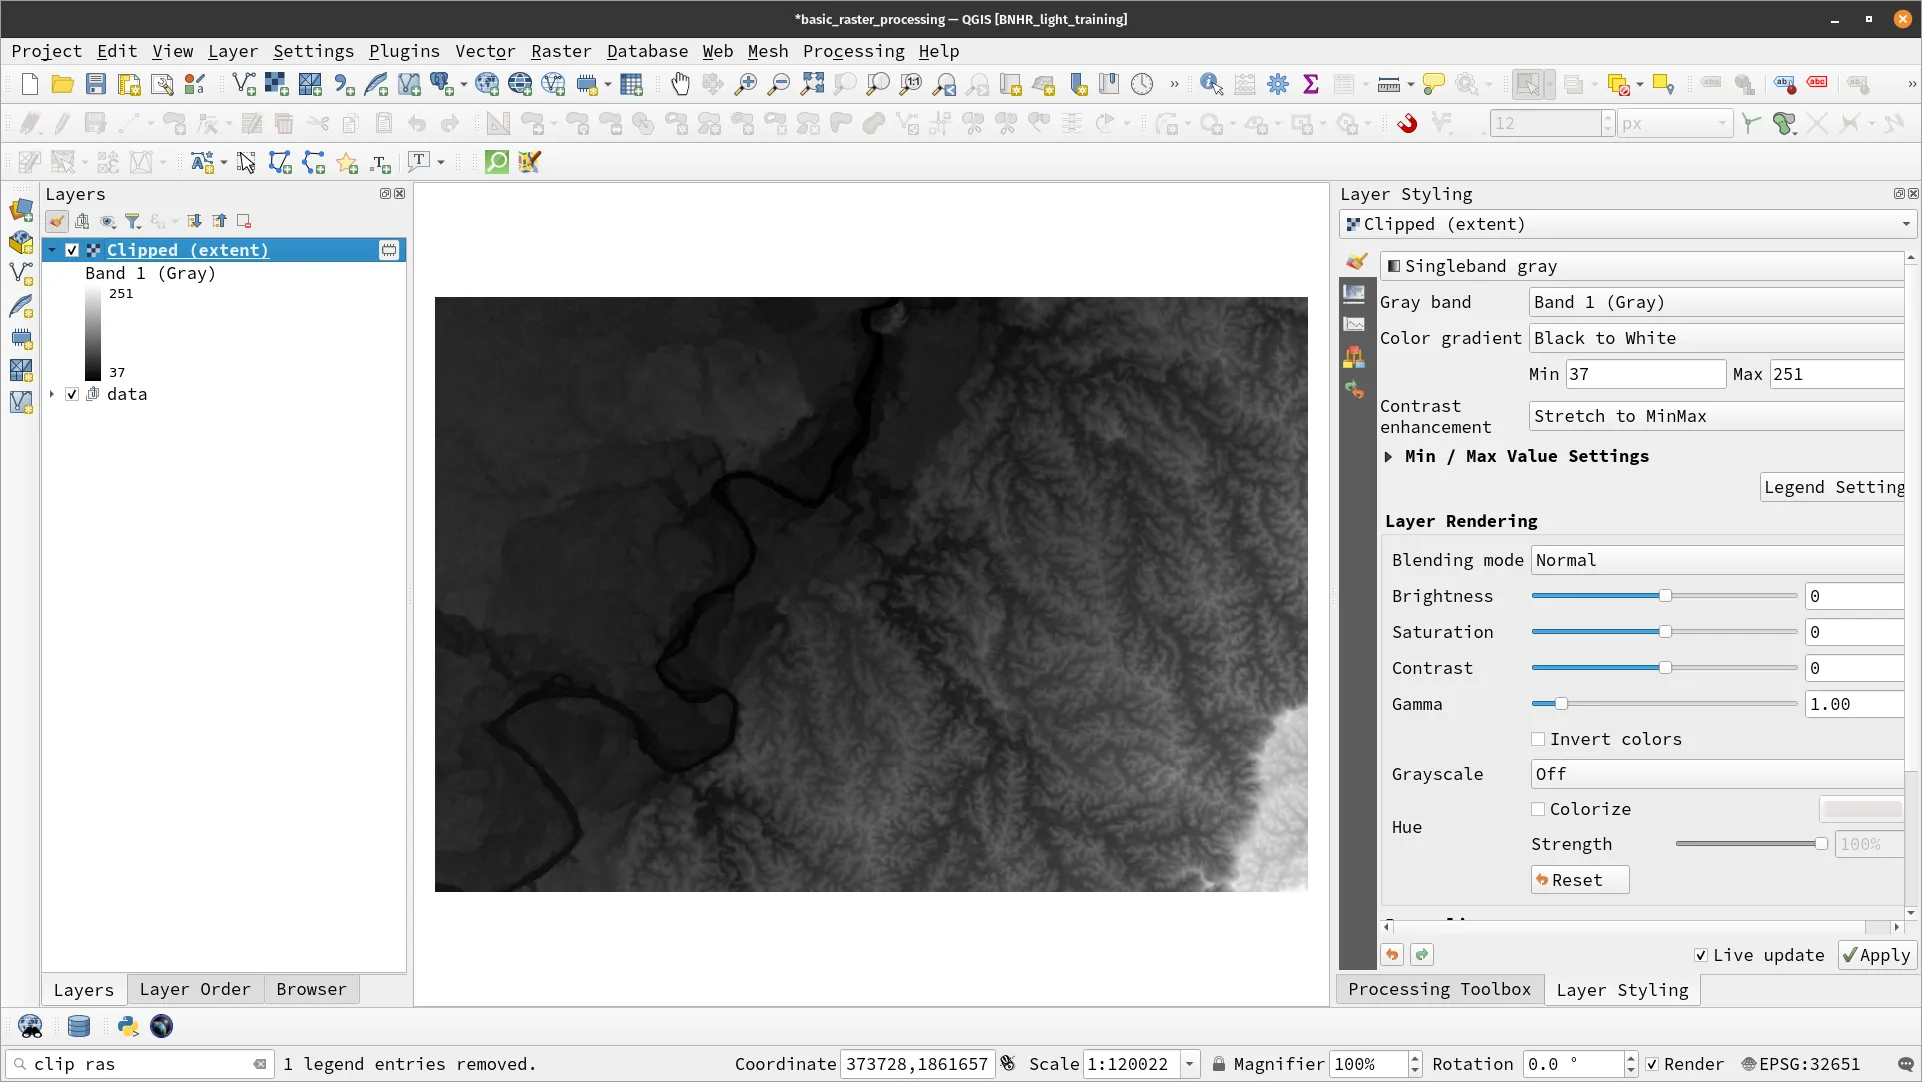Collapse the Clipped (extent) layer legend
This screenshot has height=1082, width=1922.
click(52, 250)
